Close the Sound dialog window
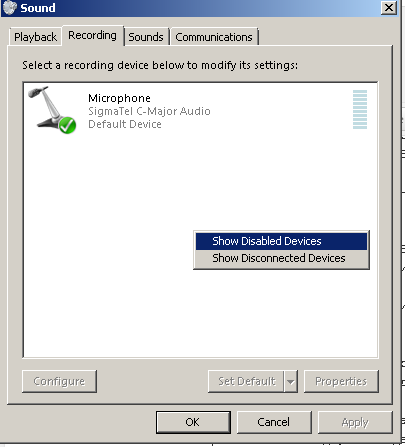This screenshot has width=405, height=447. pos(389,8)
